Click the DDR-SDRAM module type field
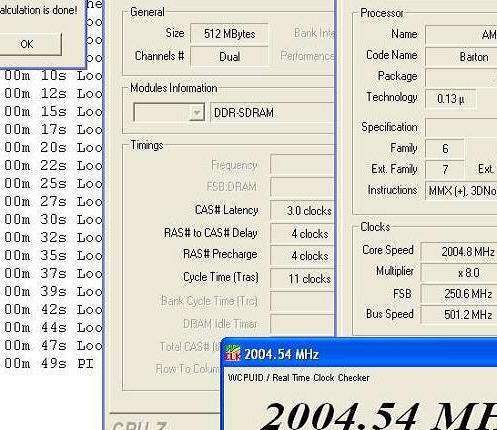Image resolution: width=497 pixels, height=430 pixels. click(x=272, y=113)
